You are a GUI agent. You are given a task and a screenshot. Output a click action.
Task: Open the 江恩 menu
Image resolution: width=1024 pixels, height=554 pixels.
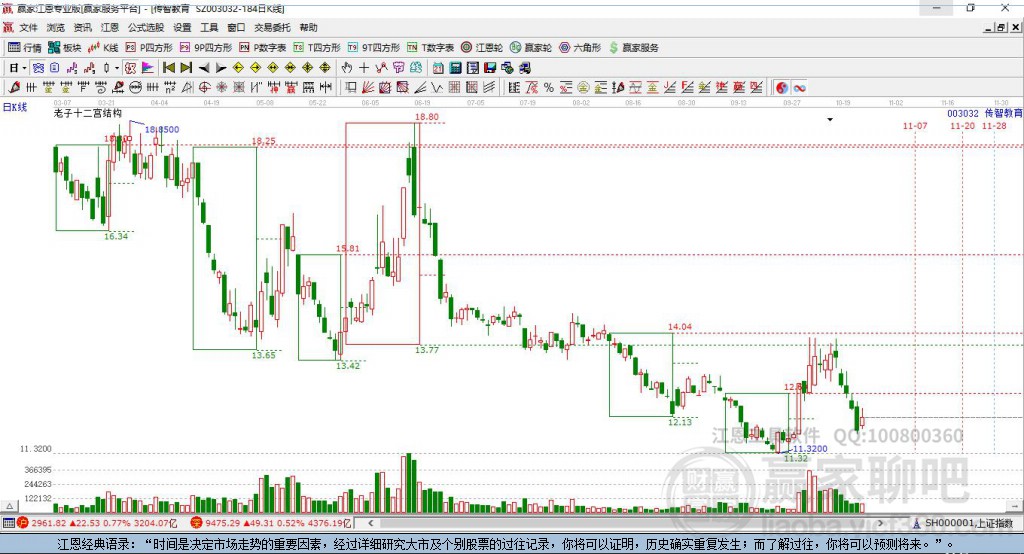[x=110, y=27]
